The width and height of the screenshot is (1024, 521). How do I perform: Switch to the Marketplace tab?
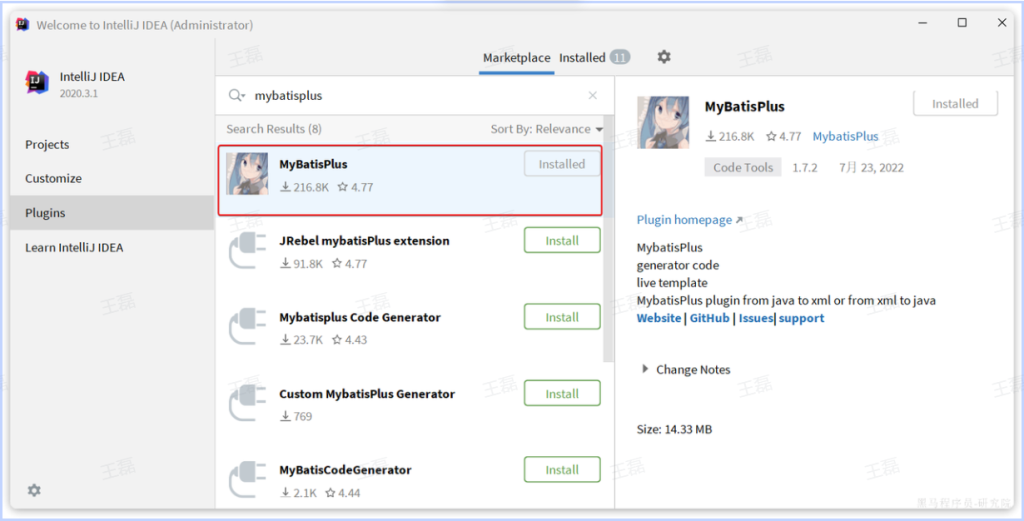click(x=516, y=58)
